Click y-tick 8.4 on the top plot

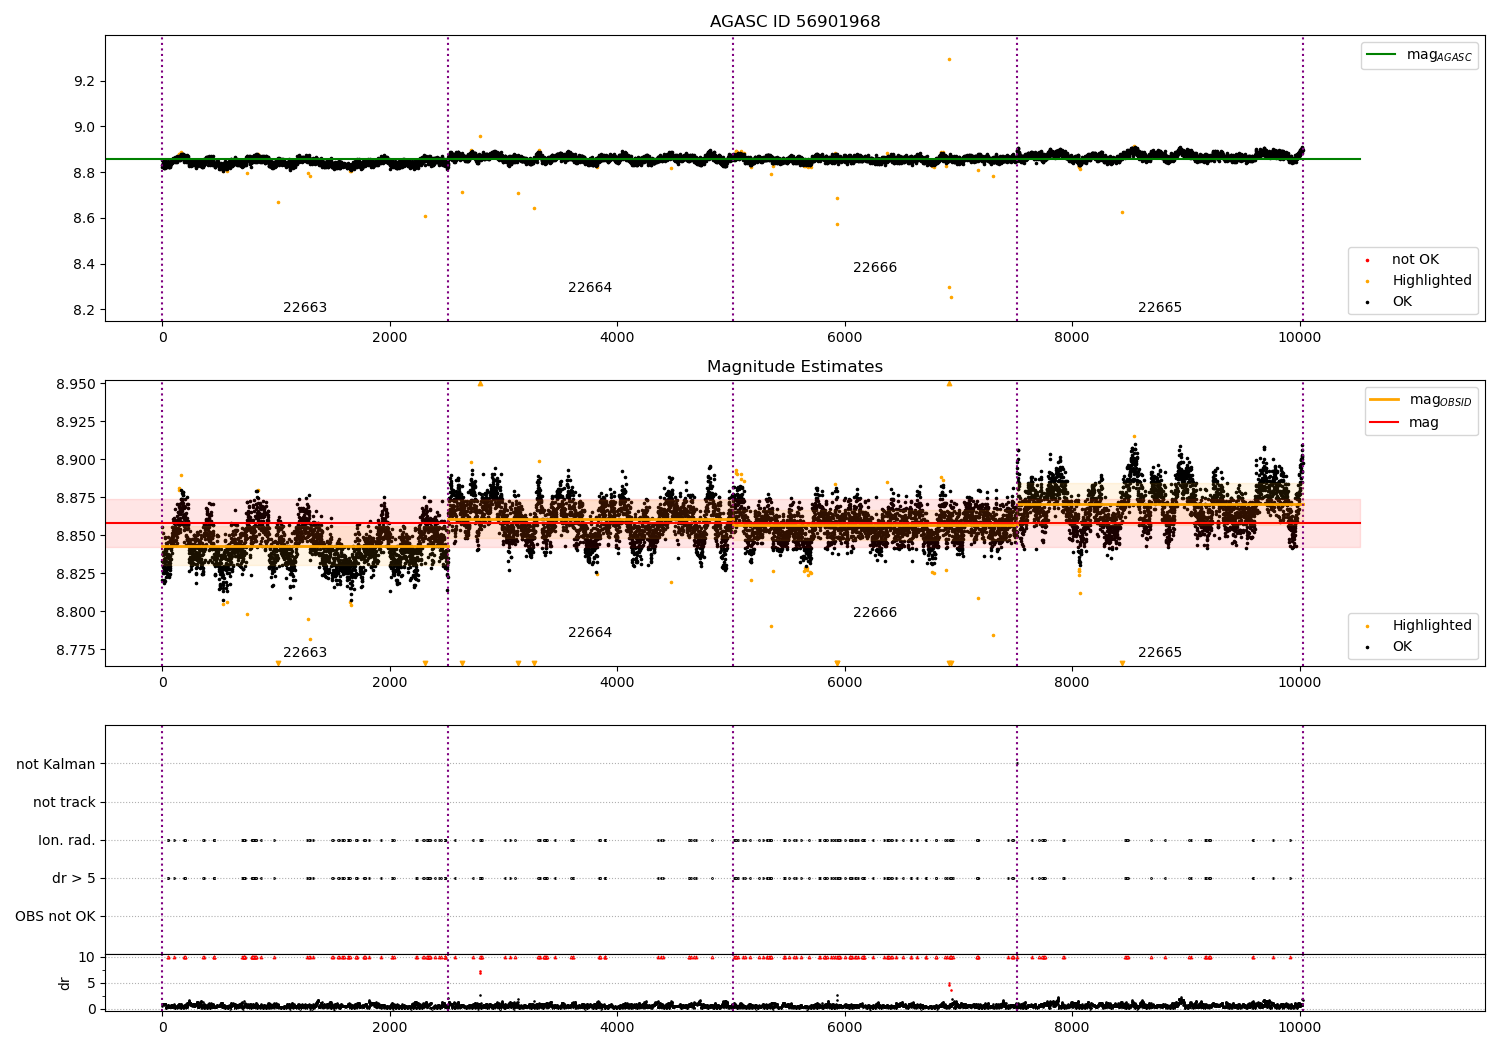pos(83,265)
